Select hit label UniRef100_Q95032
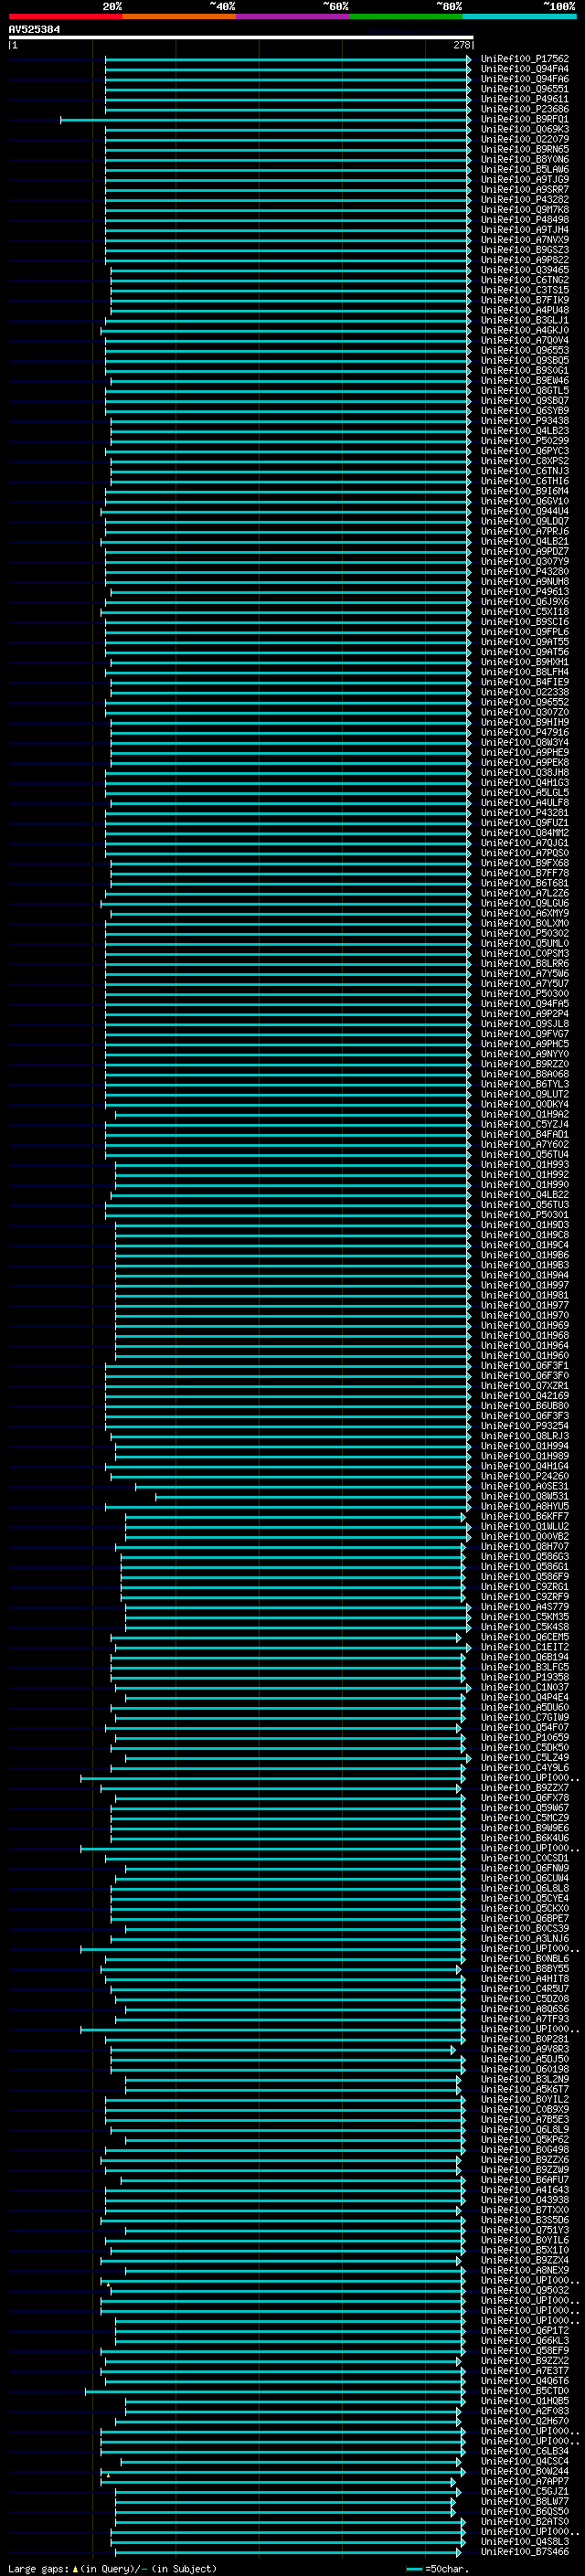Screen dimensions: 585x2576 coord(524,2290)
